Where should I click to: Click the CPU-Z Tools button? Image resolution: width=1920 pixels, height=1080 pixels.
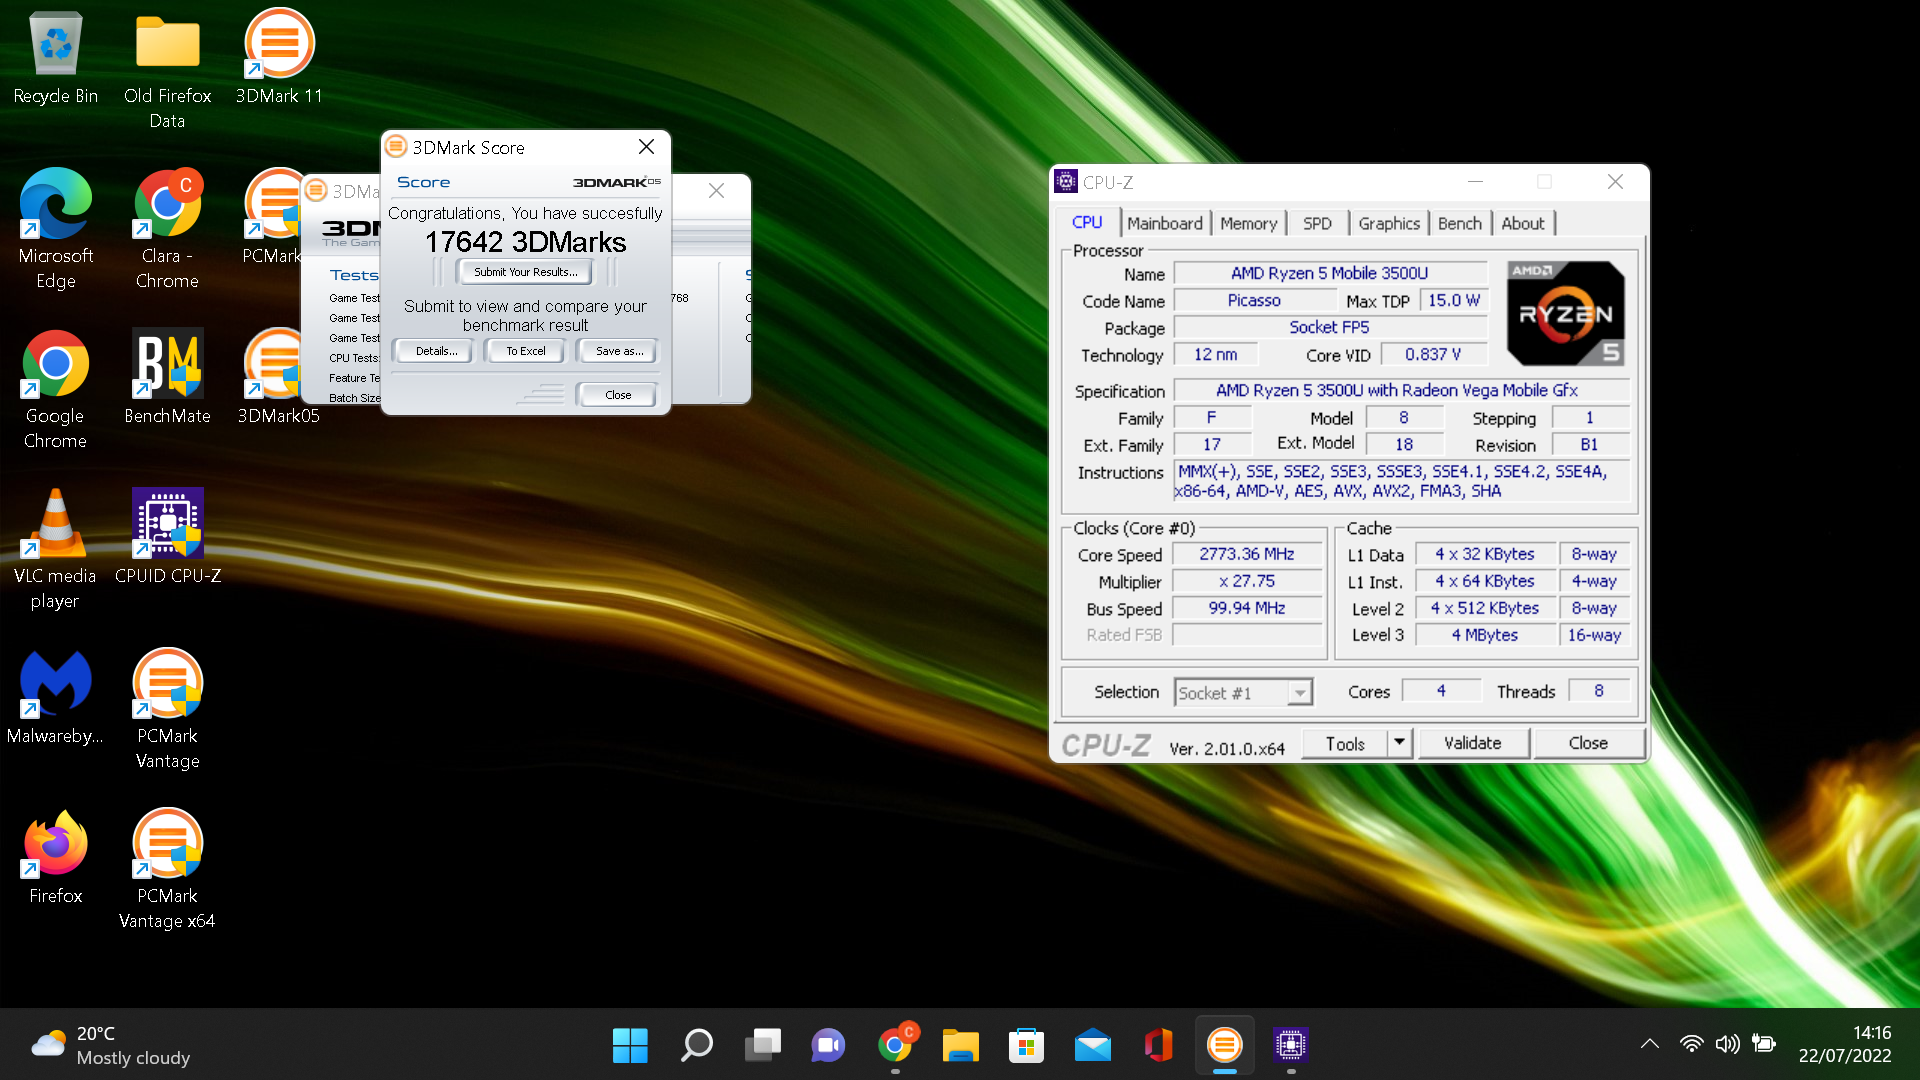(1345, 743)
